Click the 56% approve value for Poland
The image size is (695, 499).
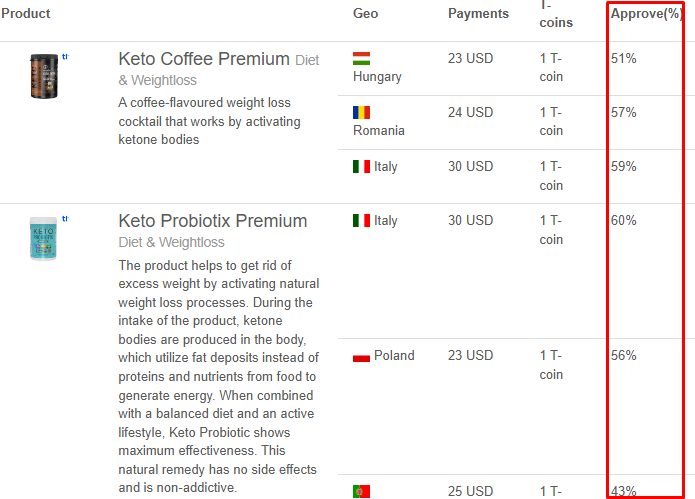pos(623,355)
